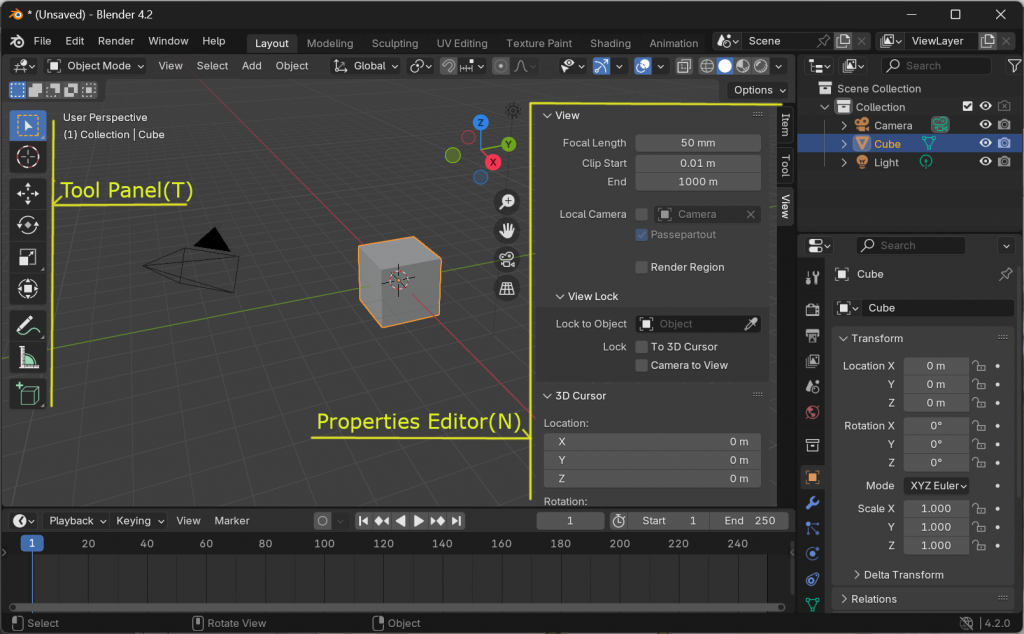Select the Light object in the outliner

[886, 162]
